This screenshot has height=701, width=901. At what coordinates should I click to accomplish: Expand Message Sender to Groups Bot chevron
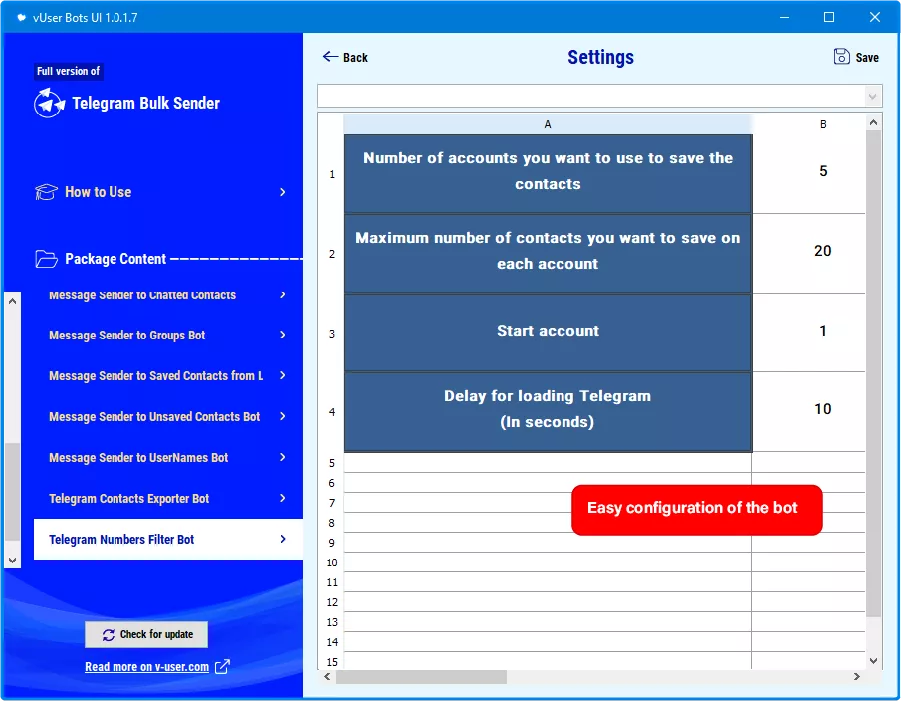point(283,335)
